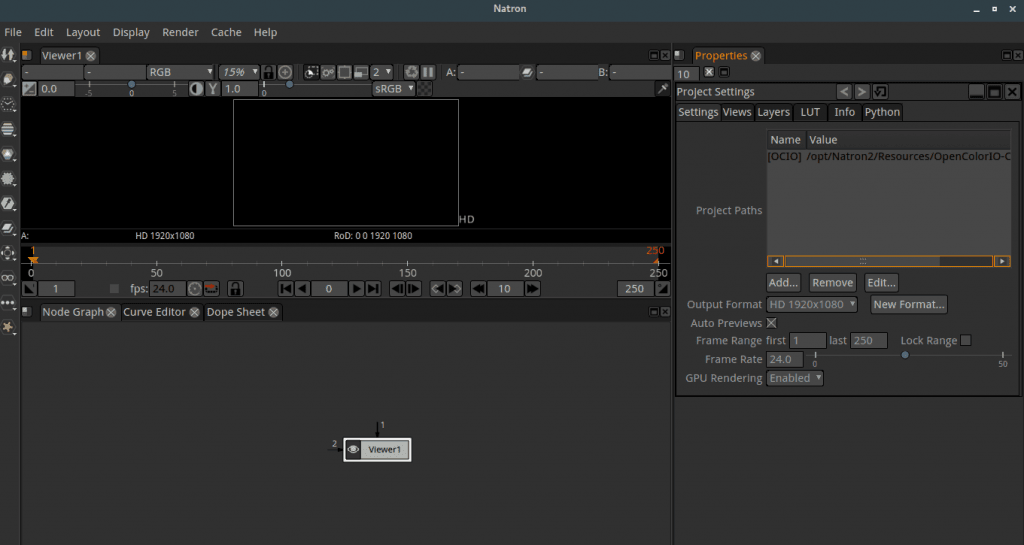Click the viewer lock (sync) icon
The image size is (1024, 545).
(x=268, y=72)
